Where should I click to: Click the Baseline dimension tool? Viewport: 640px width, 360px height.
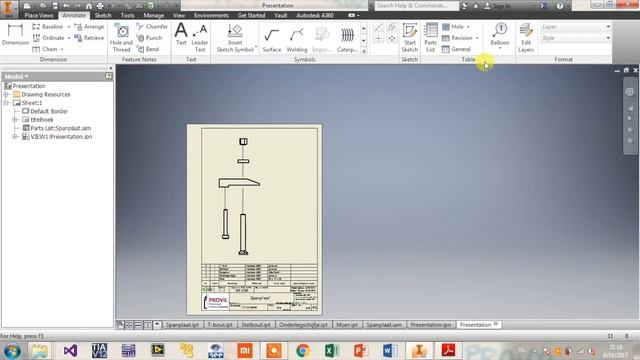[x=48, y=27]
